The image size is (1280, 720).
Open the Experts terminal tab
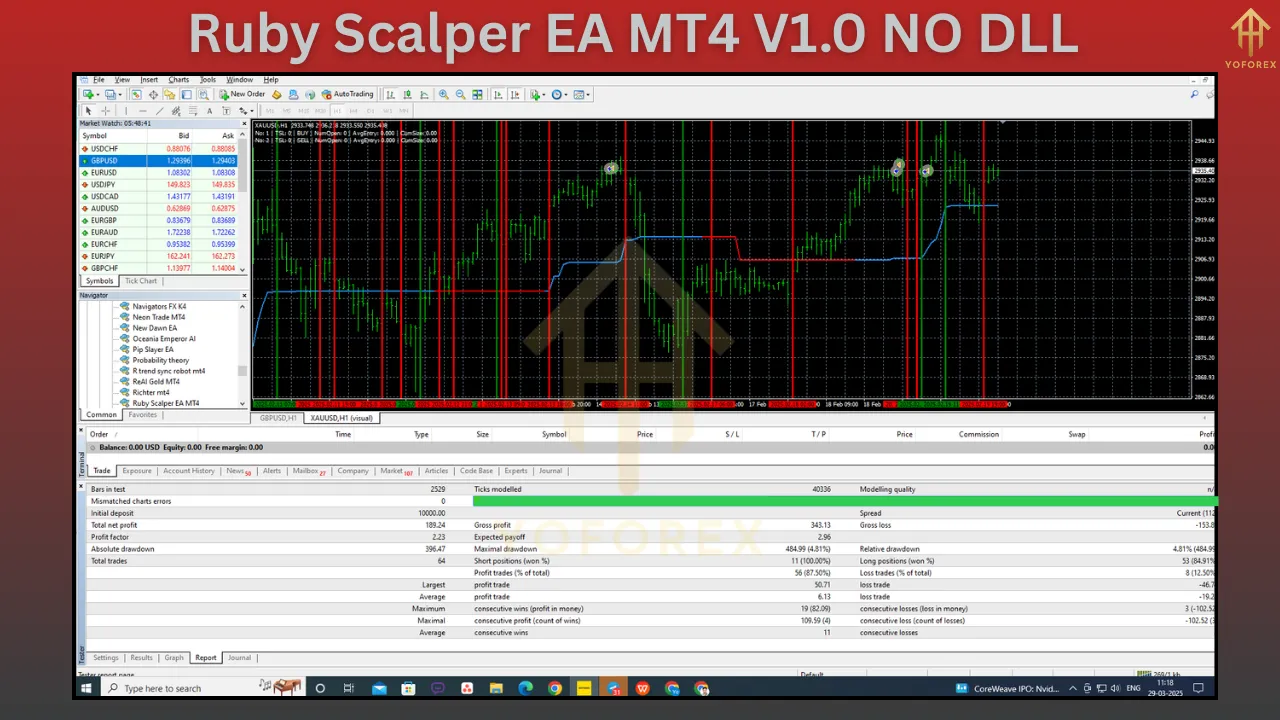[x=516, y=470]
